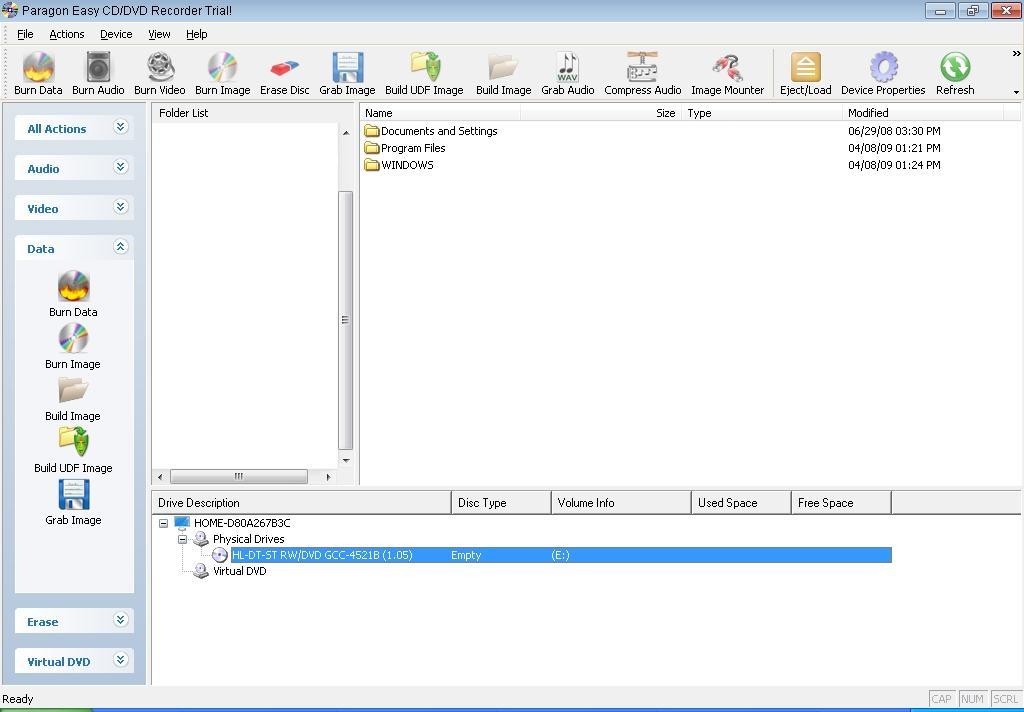This screenshot has width=1024, height=712.
Task: Click the Free Space column header
Action: click(x=841, y=503)
